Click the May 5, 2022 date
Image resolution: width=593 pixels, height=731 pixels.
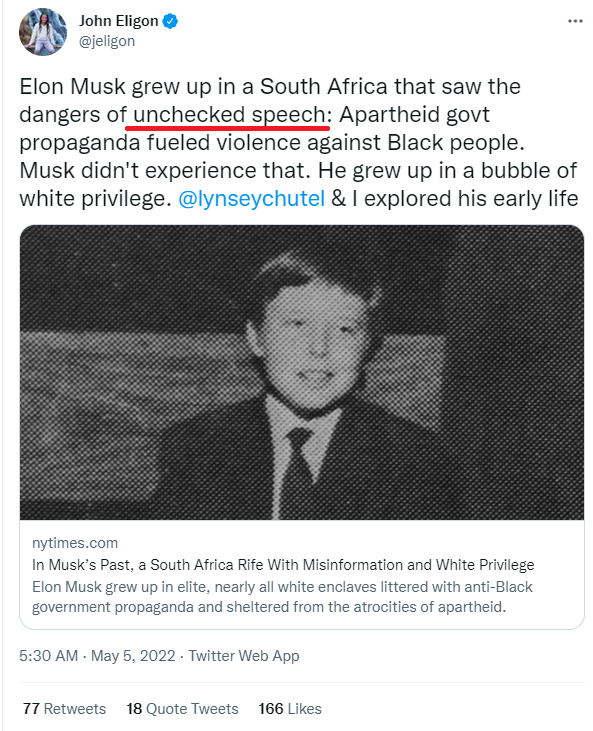(133, 656)
